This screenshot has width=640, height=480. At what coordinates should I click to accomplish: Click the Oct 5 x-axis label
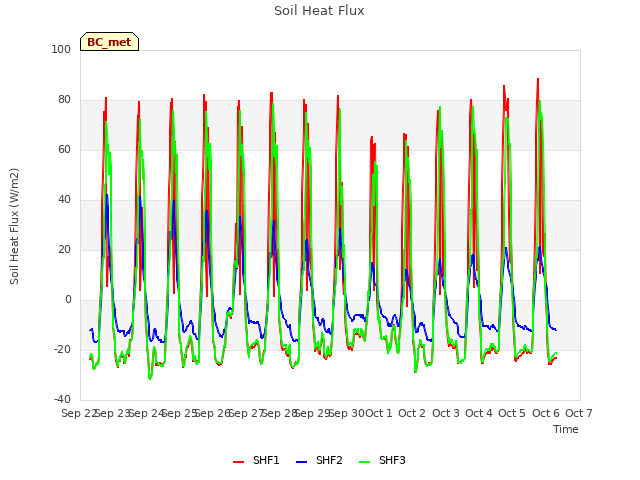(512, 413)
